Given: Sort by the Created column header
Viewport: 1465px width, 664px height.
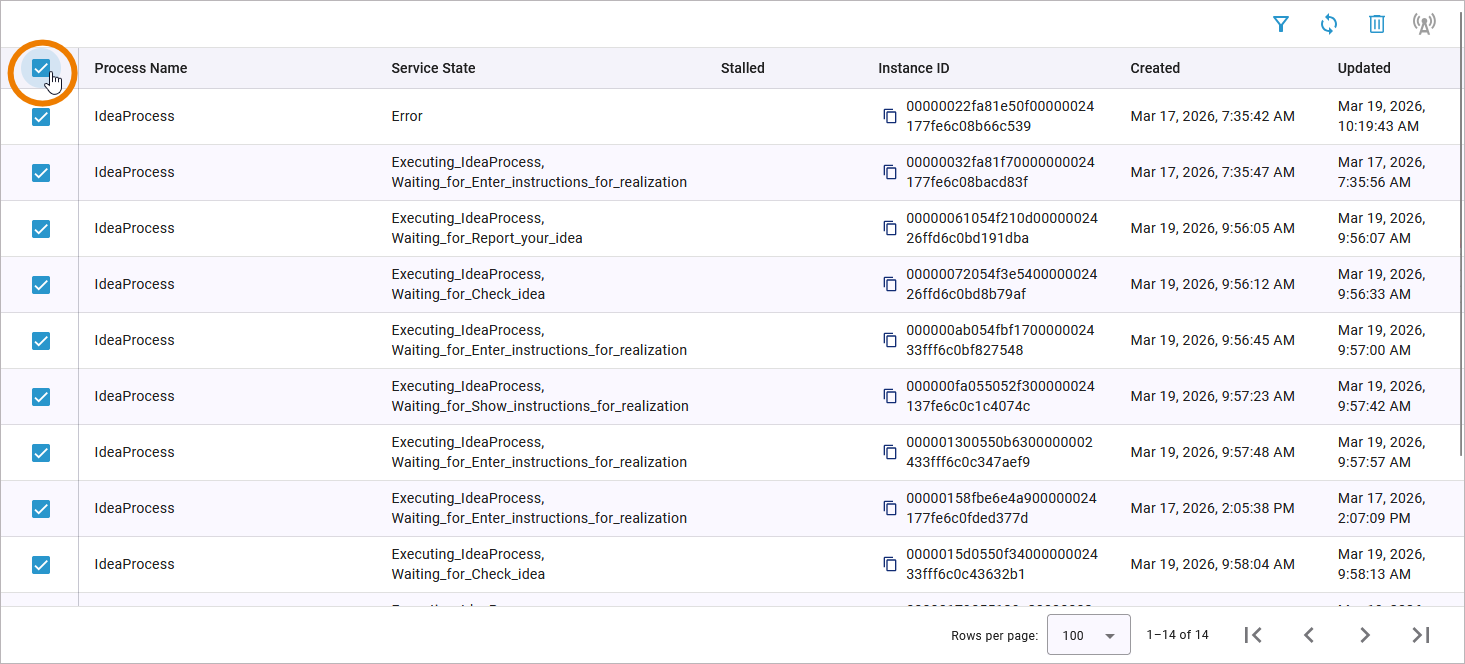Looking at the screenshot, I should tap(1155, 68).
